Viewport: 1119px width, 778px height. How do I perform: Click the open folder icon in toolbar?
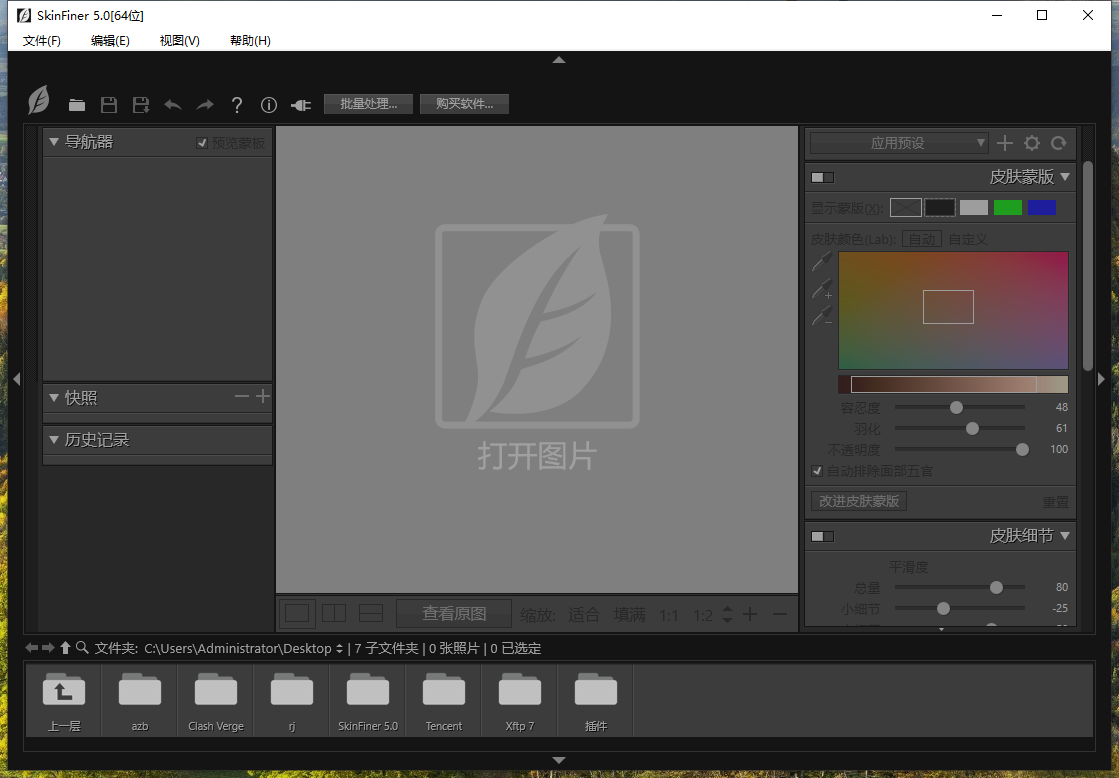point(77,105)
